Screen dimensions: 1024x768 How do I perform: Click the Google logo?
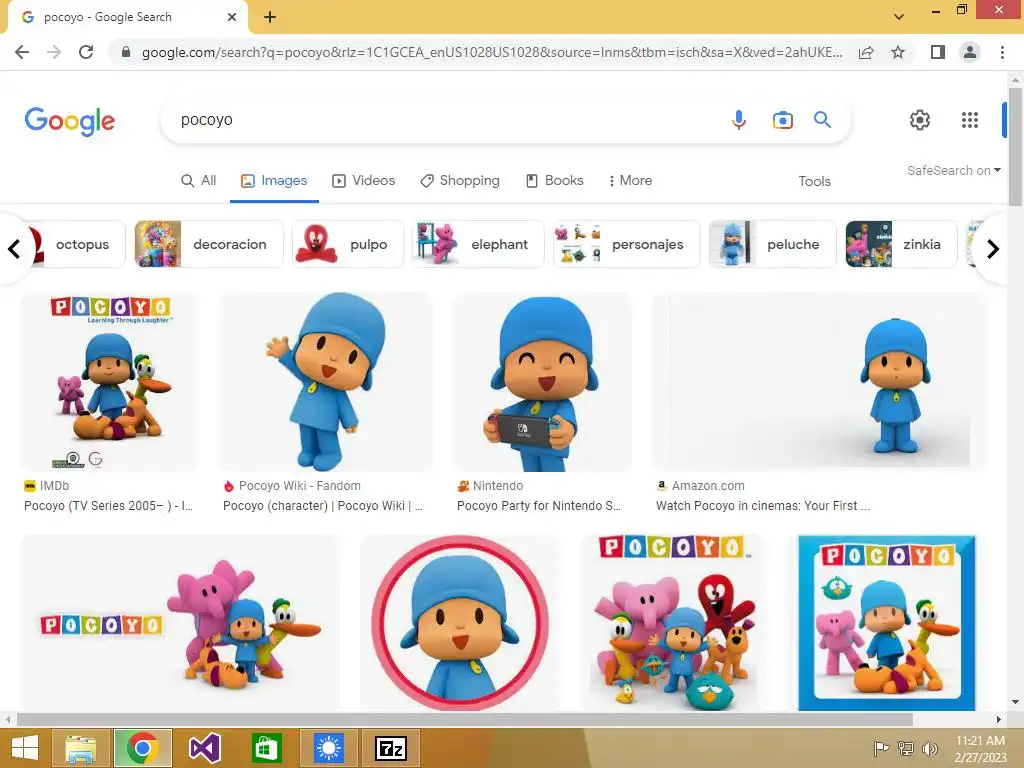coord(70,121)
